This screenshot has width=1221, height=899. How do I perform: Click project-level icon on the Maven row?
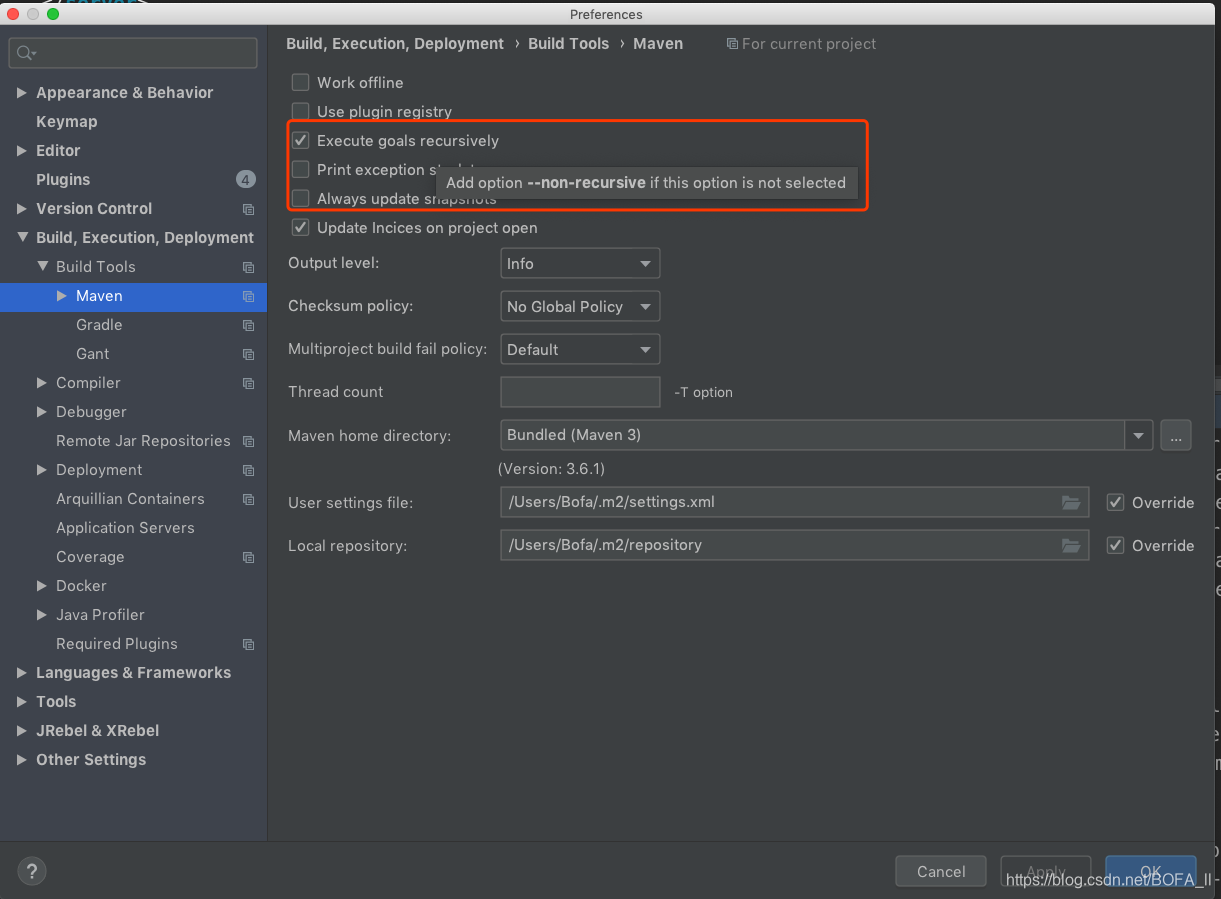(x=248, y=296)
